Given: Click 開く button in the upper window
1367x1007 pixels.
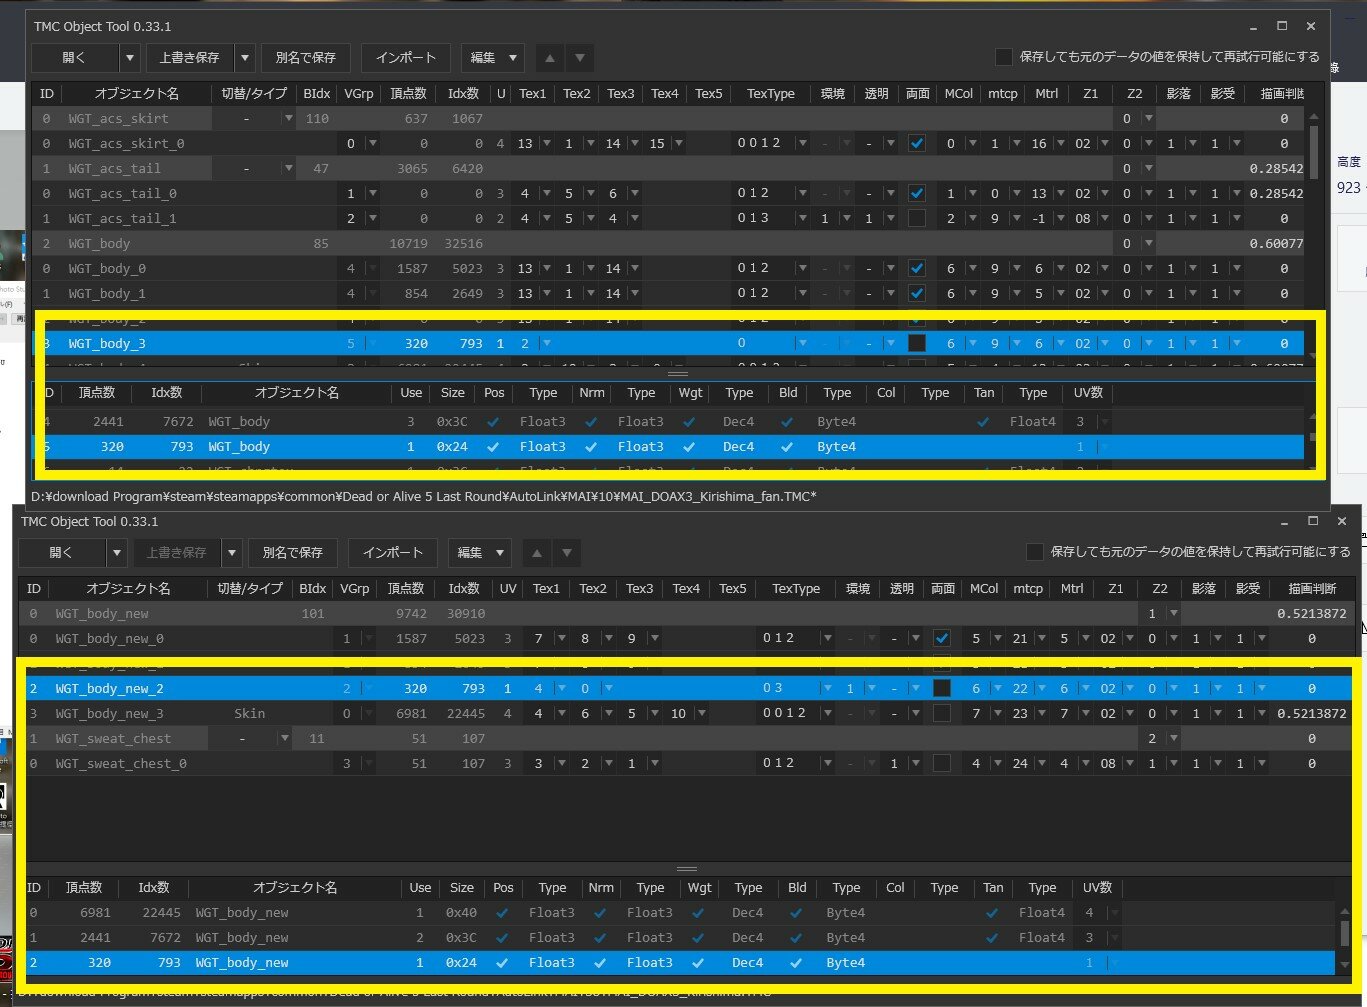Looking at the screenshot, I should [74, 58].
